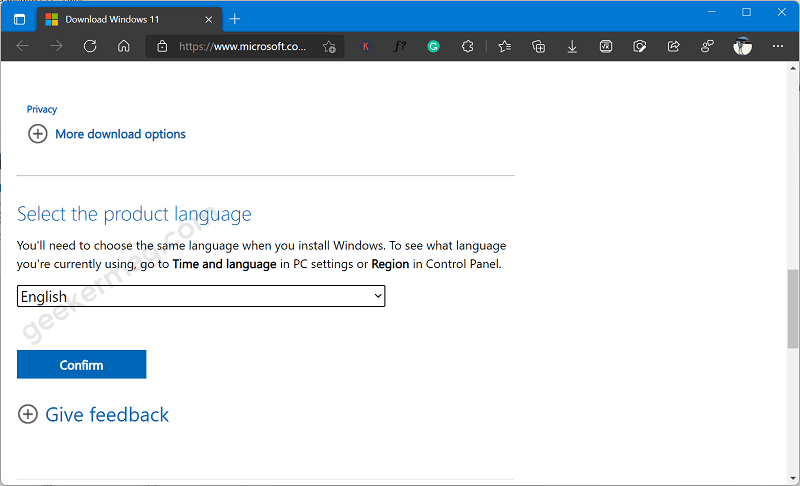The image size is (800, 486).
Task: Open the English language dropdown
Action: (x=201, y=296)
